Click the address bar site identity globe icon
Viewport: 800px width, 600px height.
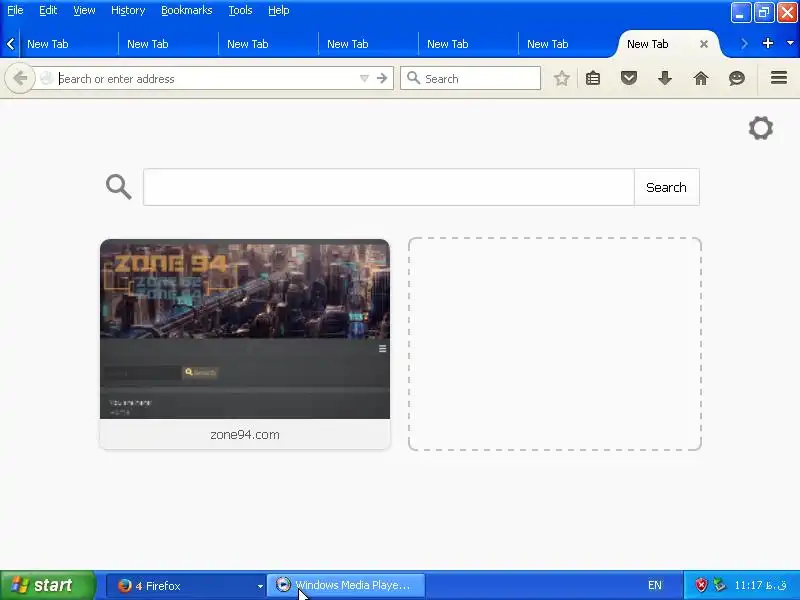46,79
